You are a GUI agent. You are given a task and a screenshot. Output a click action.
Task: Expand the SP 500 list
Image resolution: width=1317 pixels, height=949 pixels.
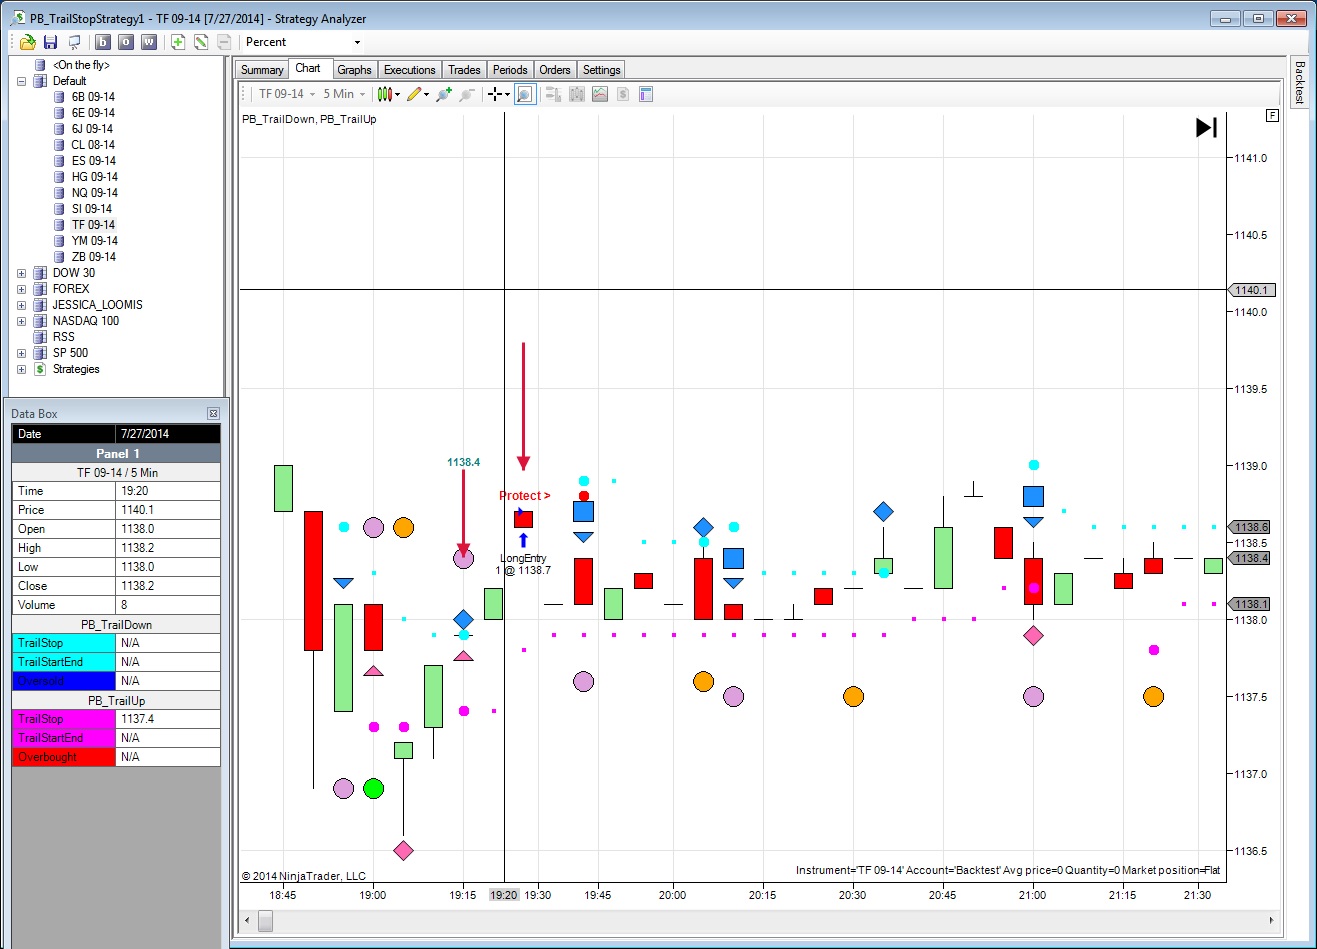(21, 353)
